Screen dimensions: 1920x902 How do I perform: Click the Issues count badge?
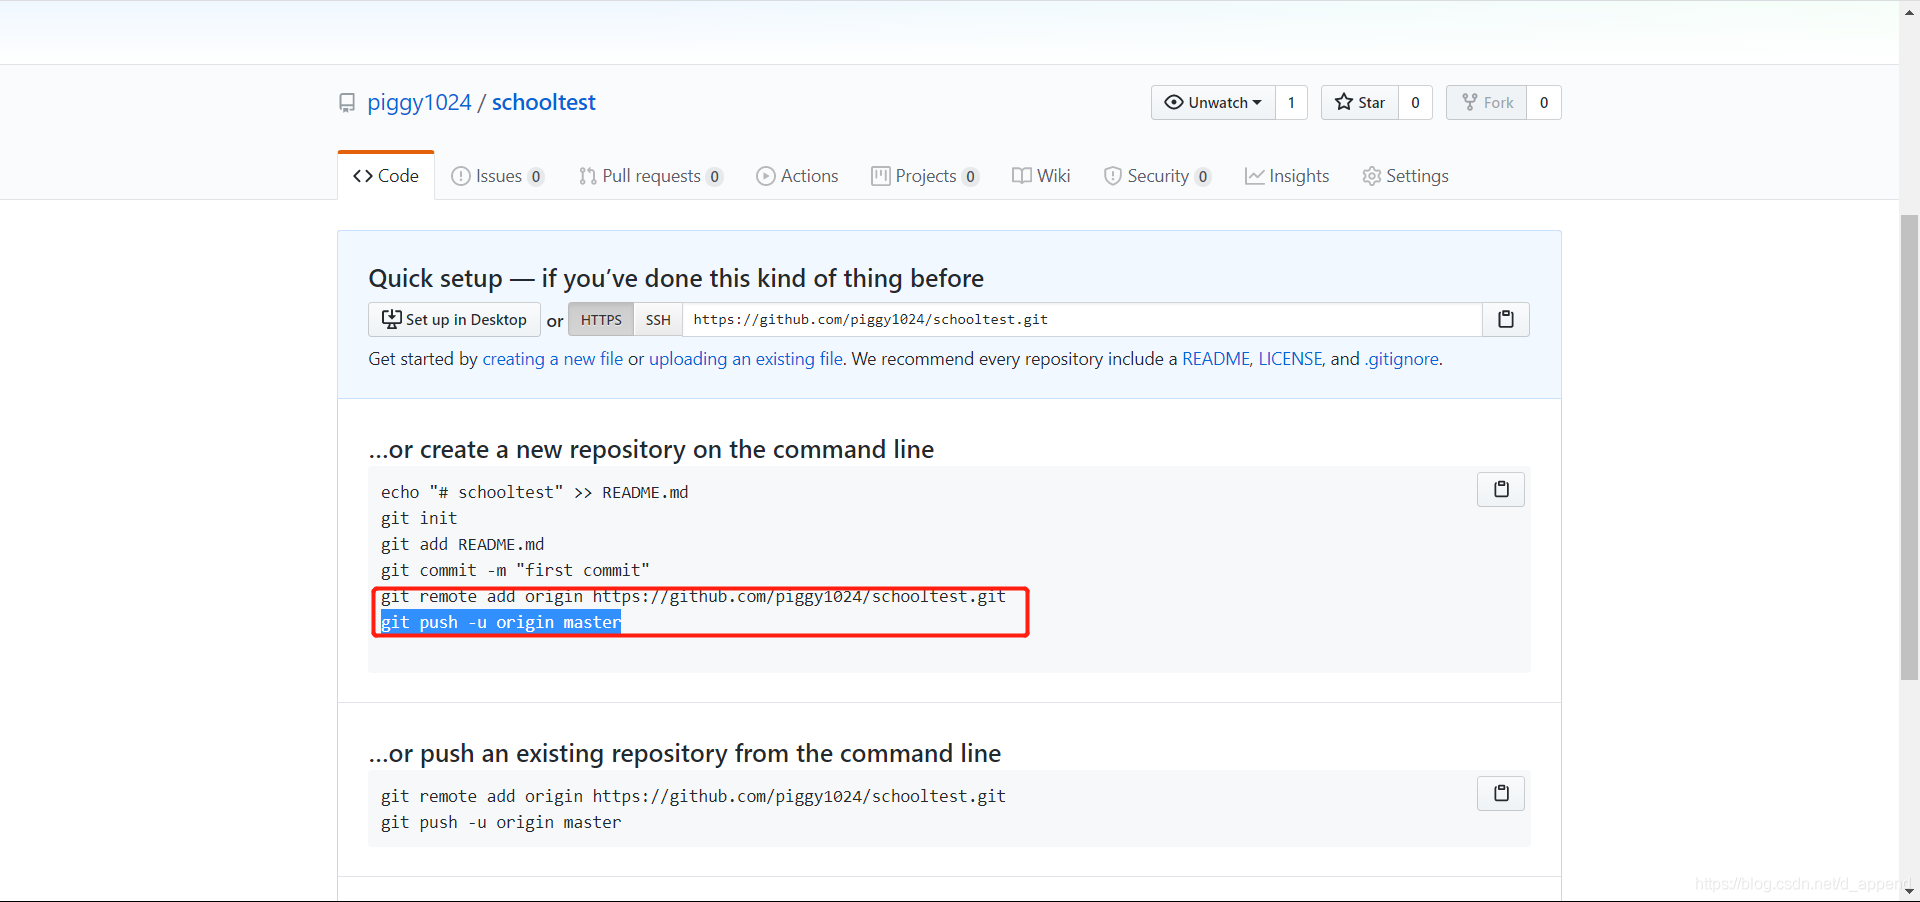(536, 177)
